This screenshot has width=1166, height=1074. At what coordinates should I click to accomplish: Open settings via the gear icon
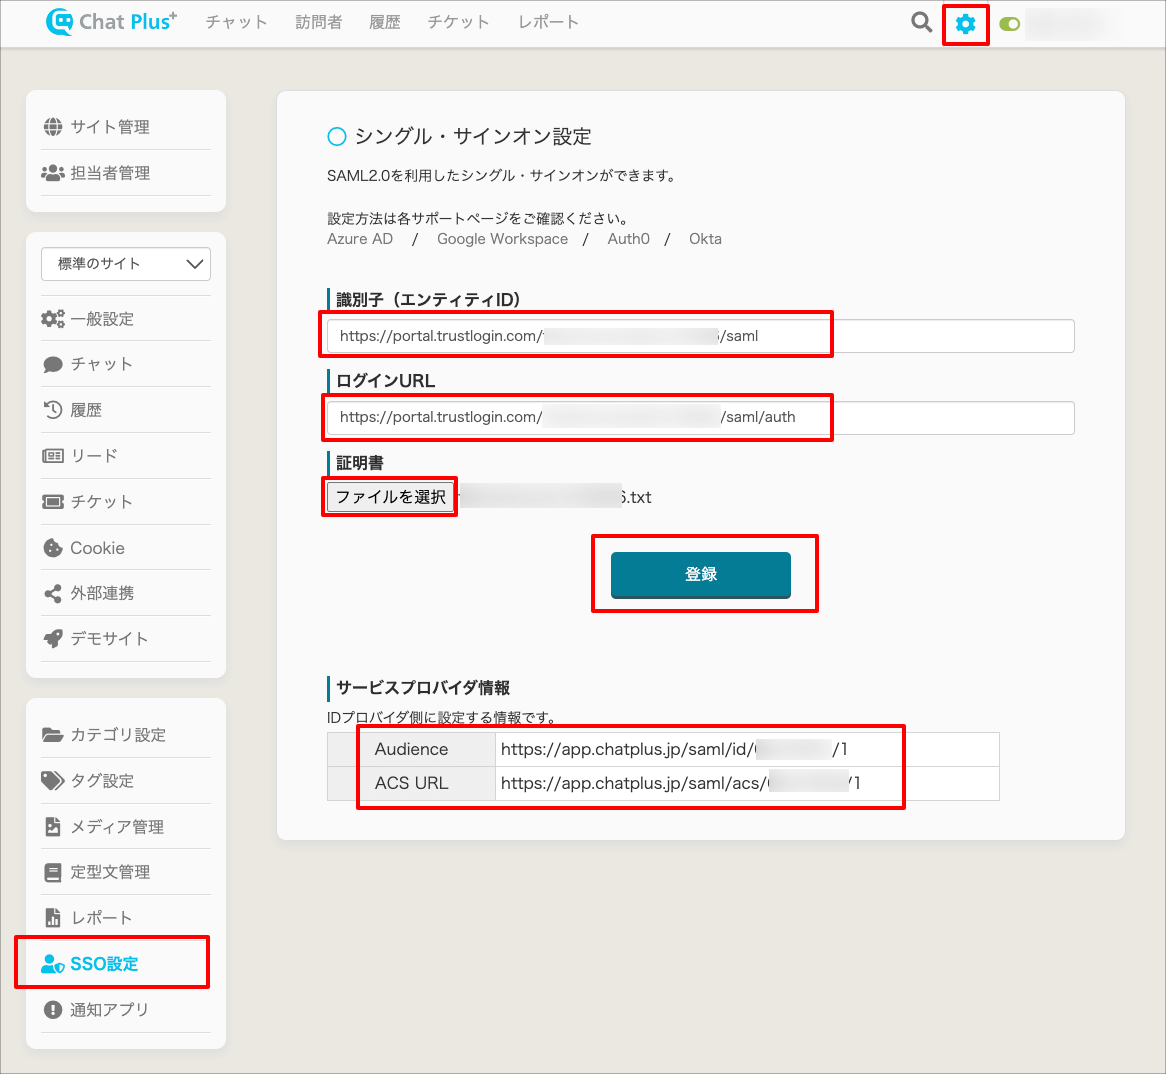965,24
